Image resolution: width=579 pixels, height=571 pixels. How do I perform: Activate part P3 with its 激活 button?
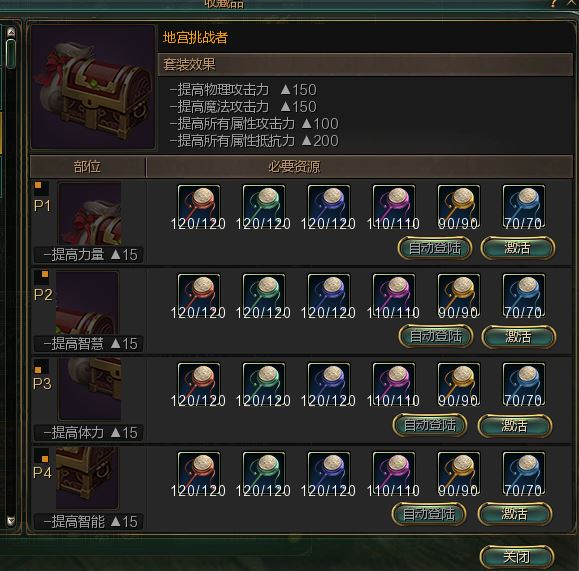(515, 425)
